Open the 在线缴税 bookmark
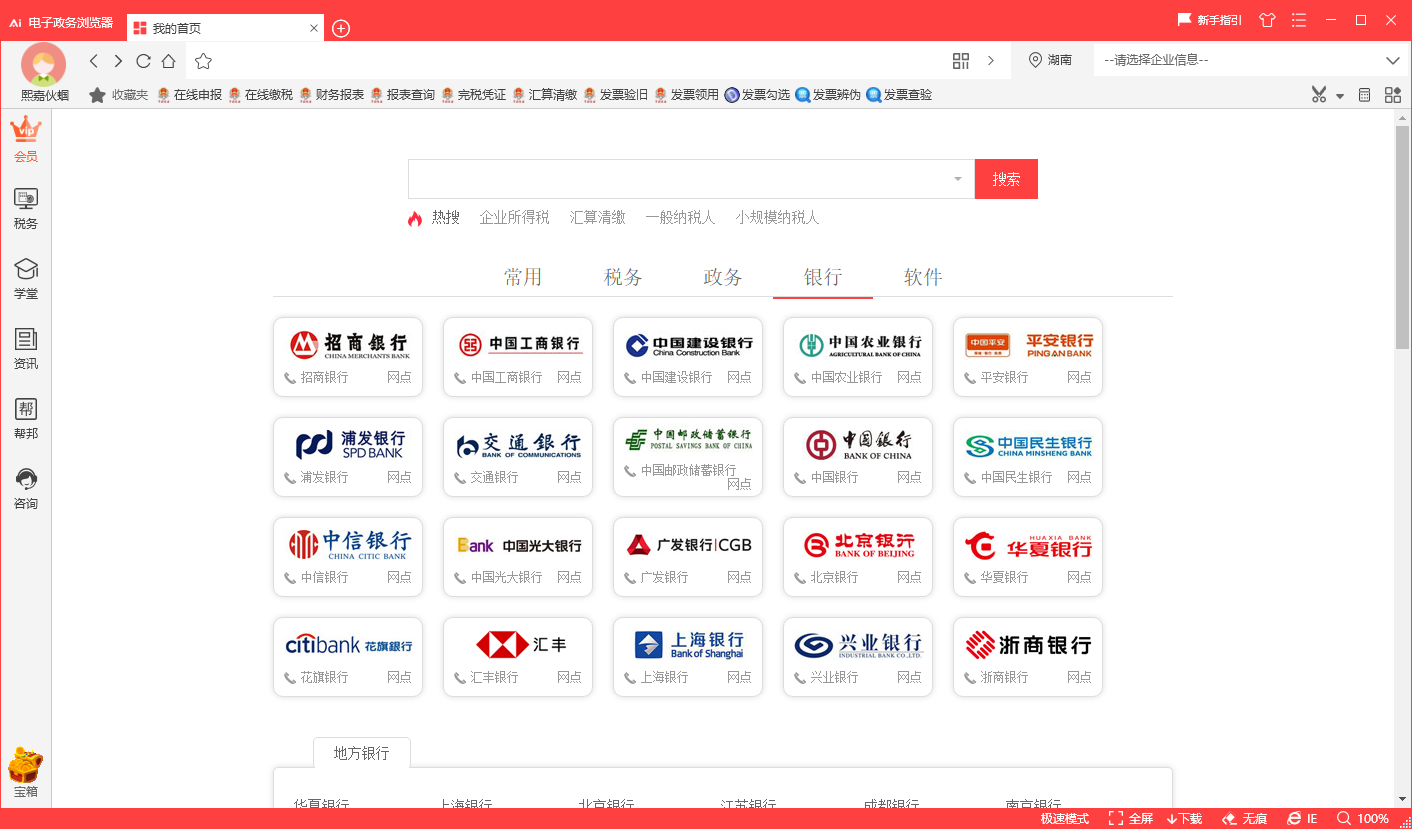This screenshot has width=1412, height=829. tap(260, 95)
